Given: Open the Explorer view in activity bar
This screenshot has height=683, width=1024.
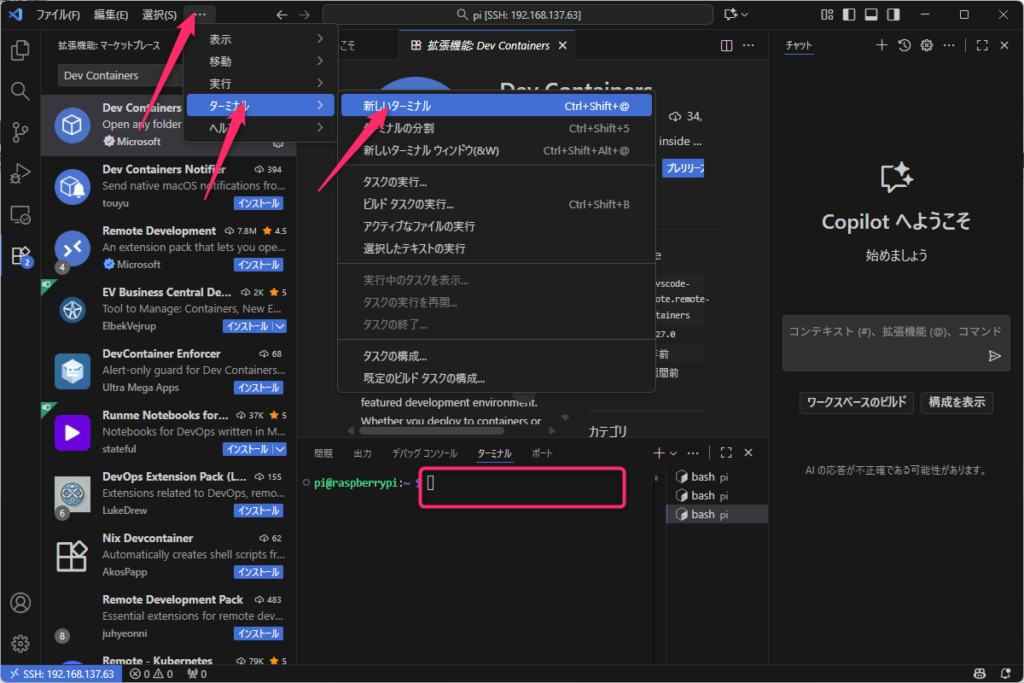Looking at the screenshot, I should tap(20, 51).
